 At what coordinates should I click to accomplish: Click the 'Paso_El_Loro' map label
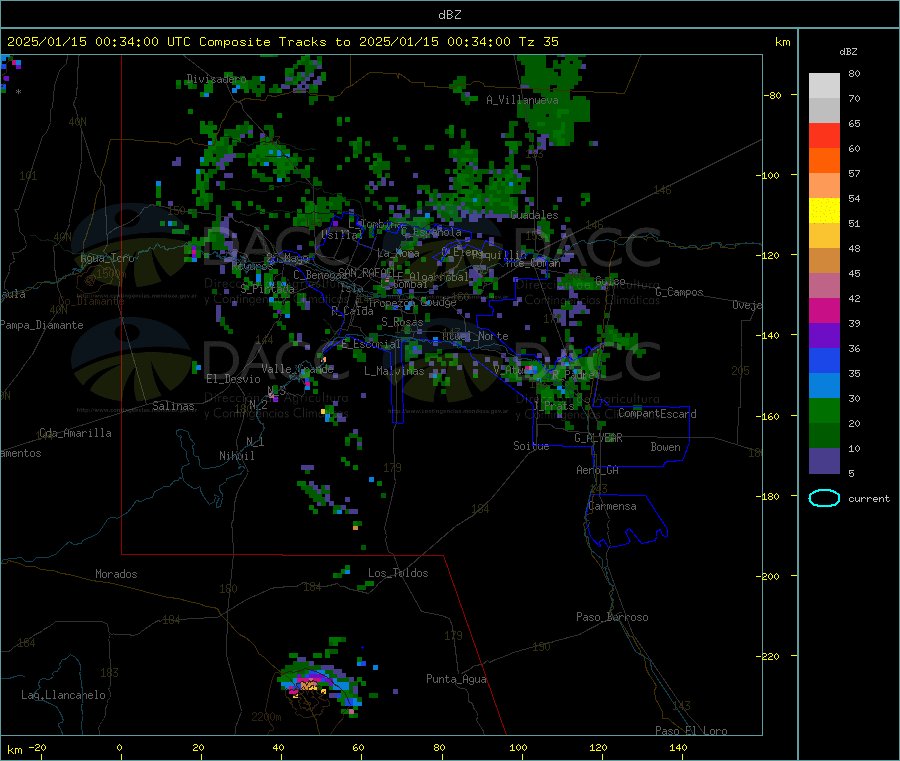(692, 731)
